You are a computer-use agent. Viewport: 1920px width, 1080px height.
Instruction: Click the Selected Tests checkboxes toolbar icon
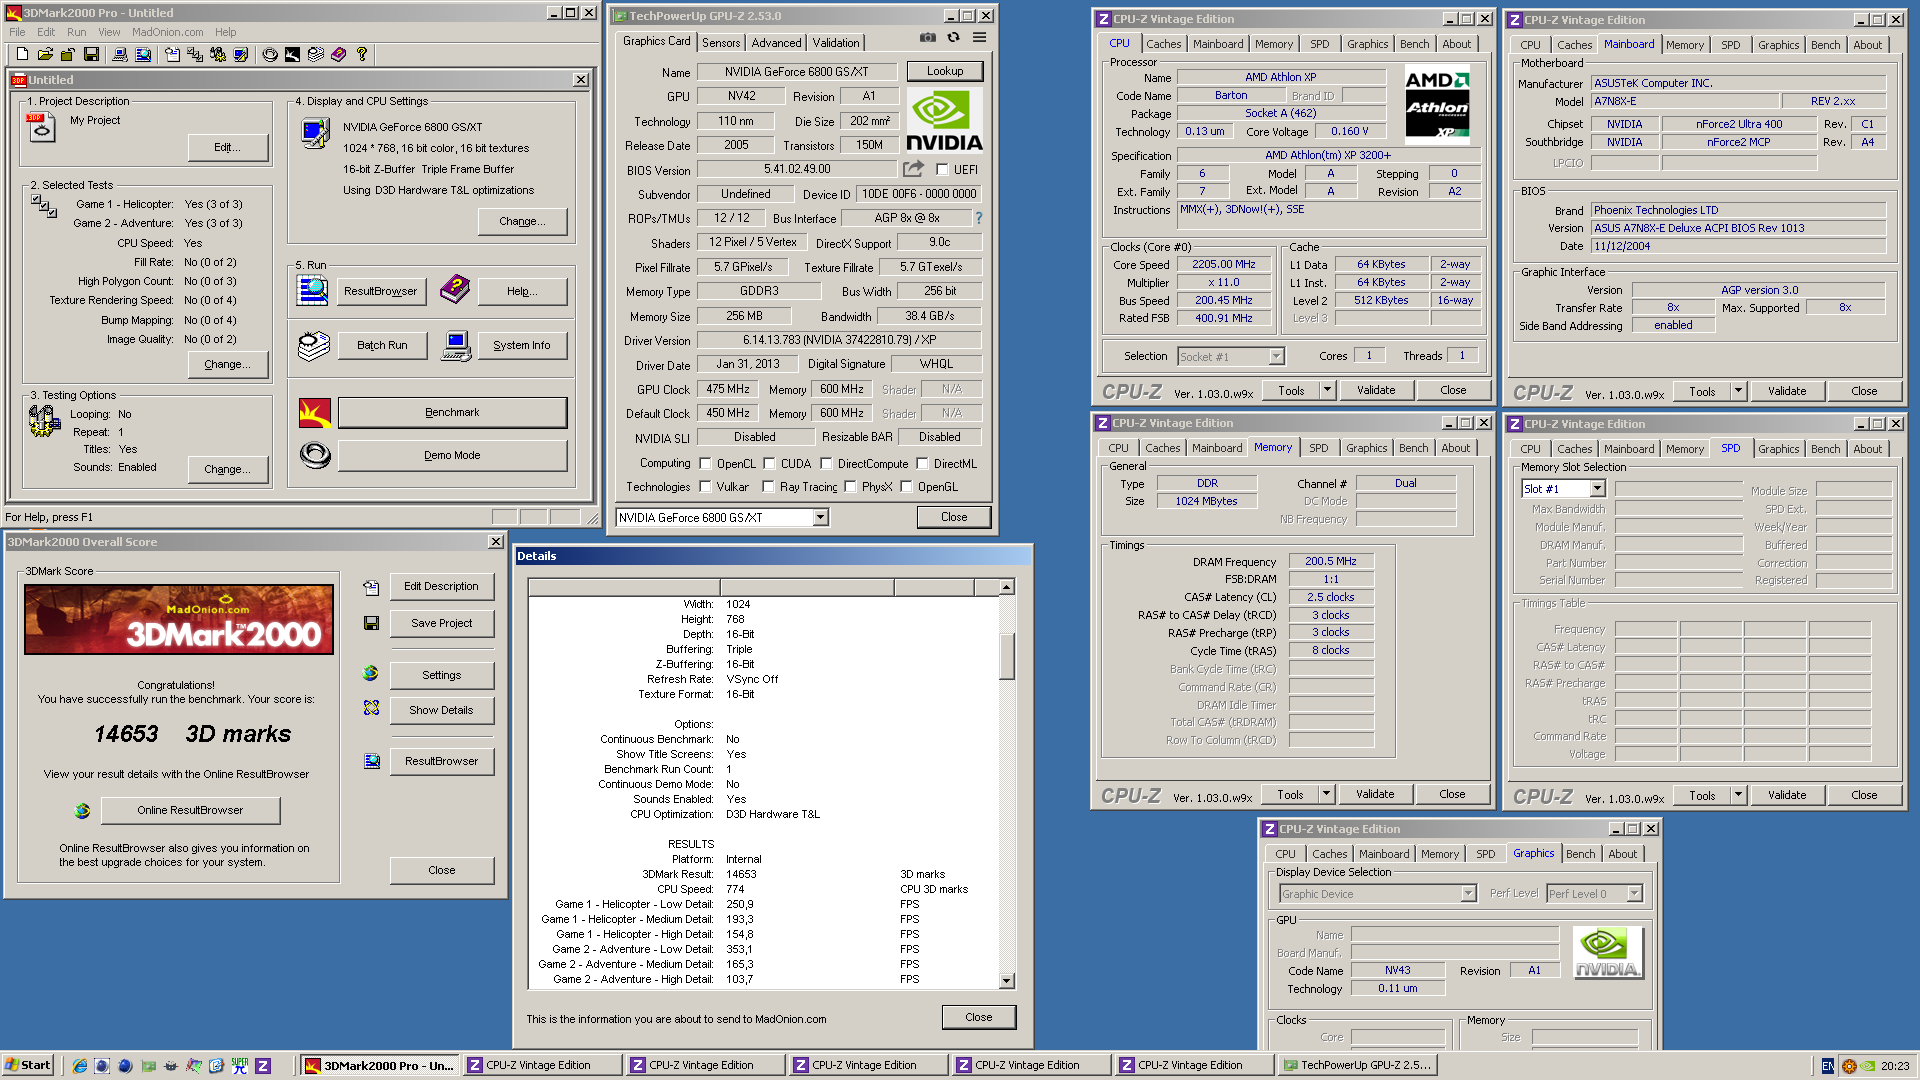(195, 54)
